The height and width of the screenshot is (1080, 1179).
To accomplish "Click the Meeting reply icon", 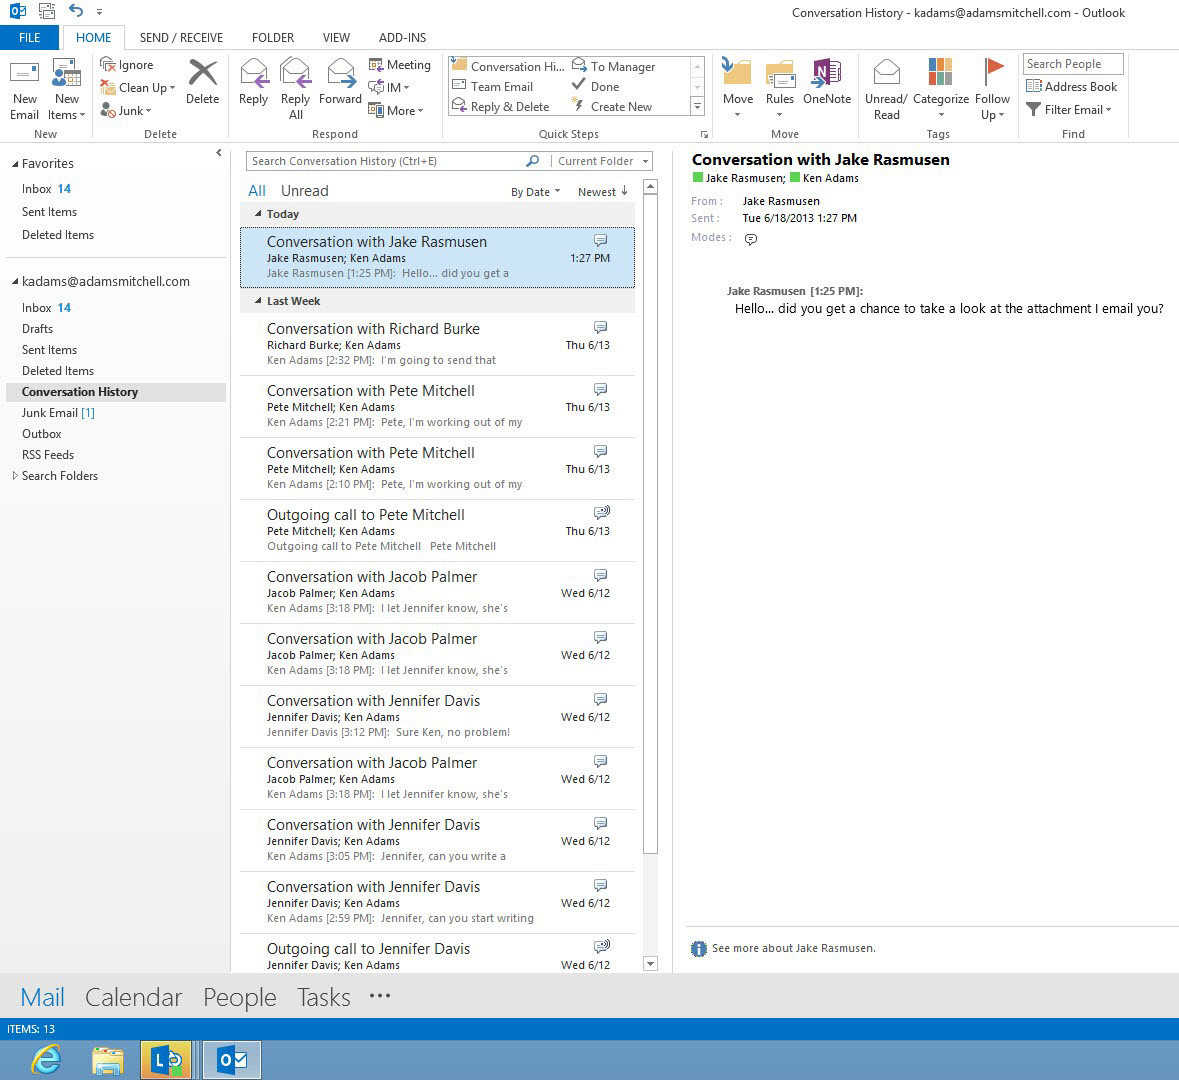I will 376,65.
